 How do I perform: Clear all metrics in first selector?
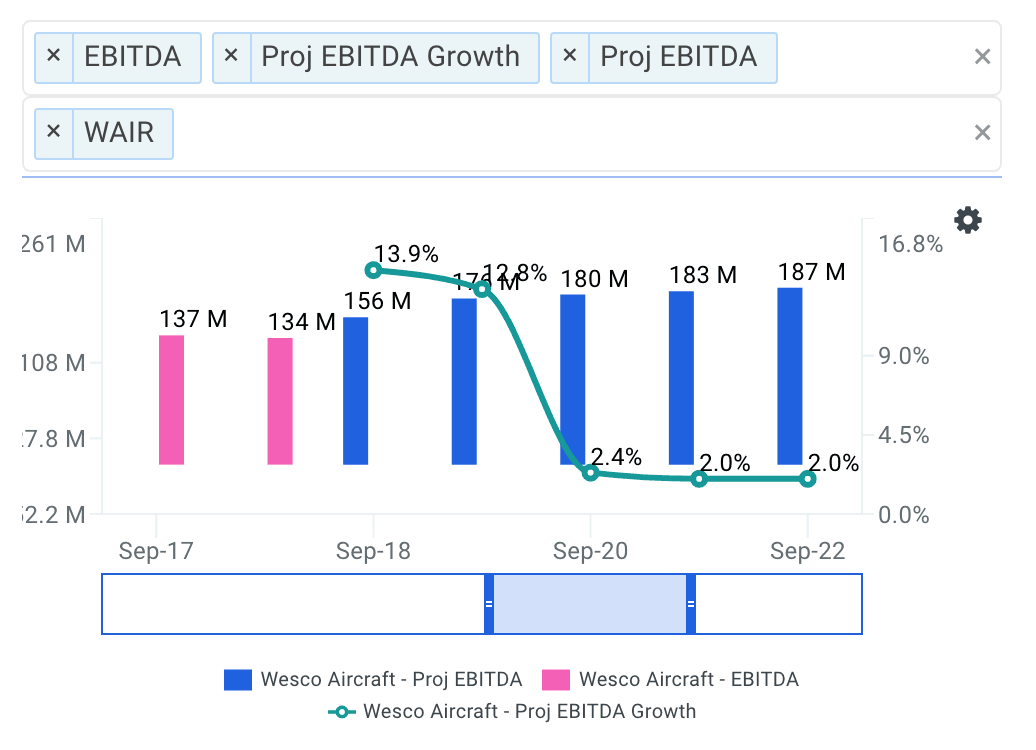coord(982,56)
